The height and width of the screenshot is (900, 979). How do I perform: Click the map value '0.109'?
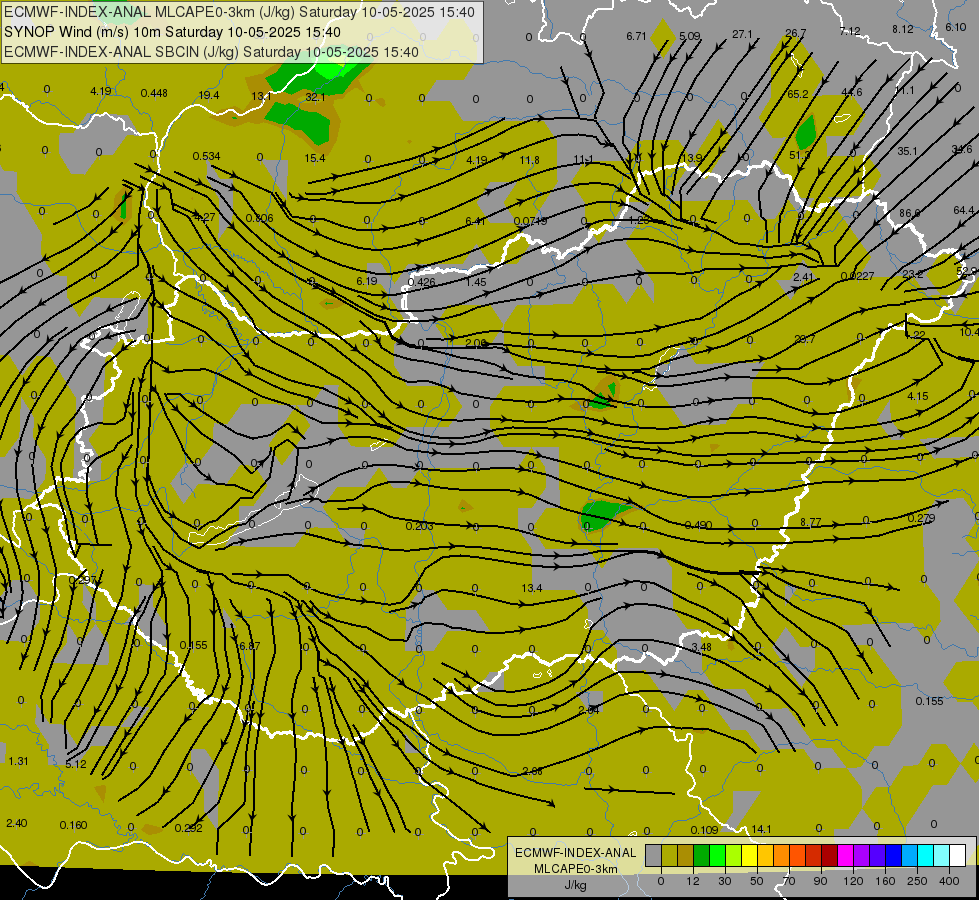click(704, 829)
